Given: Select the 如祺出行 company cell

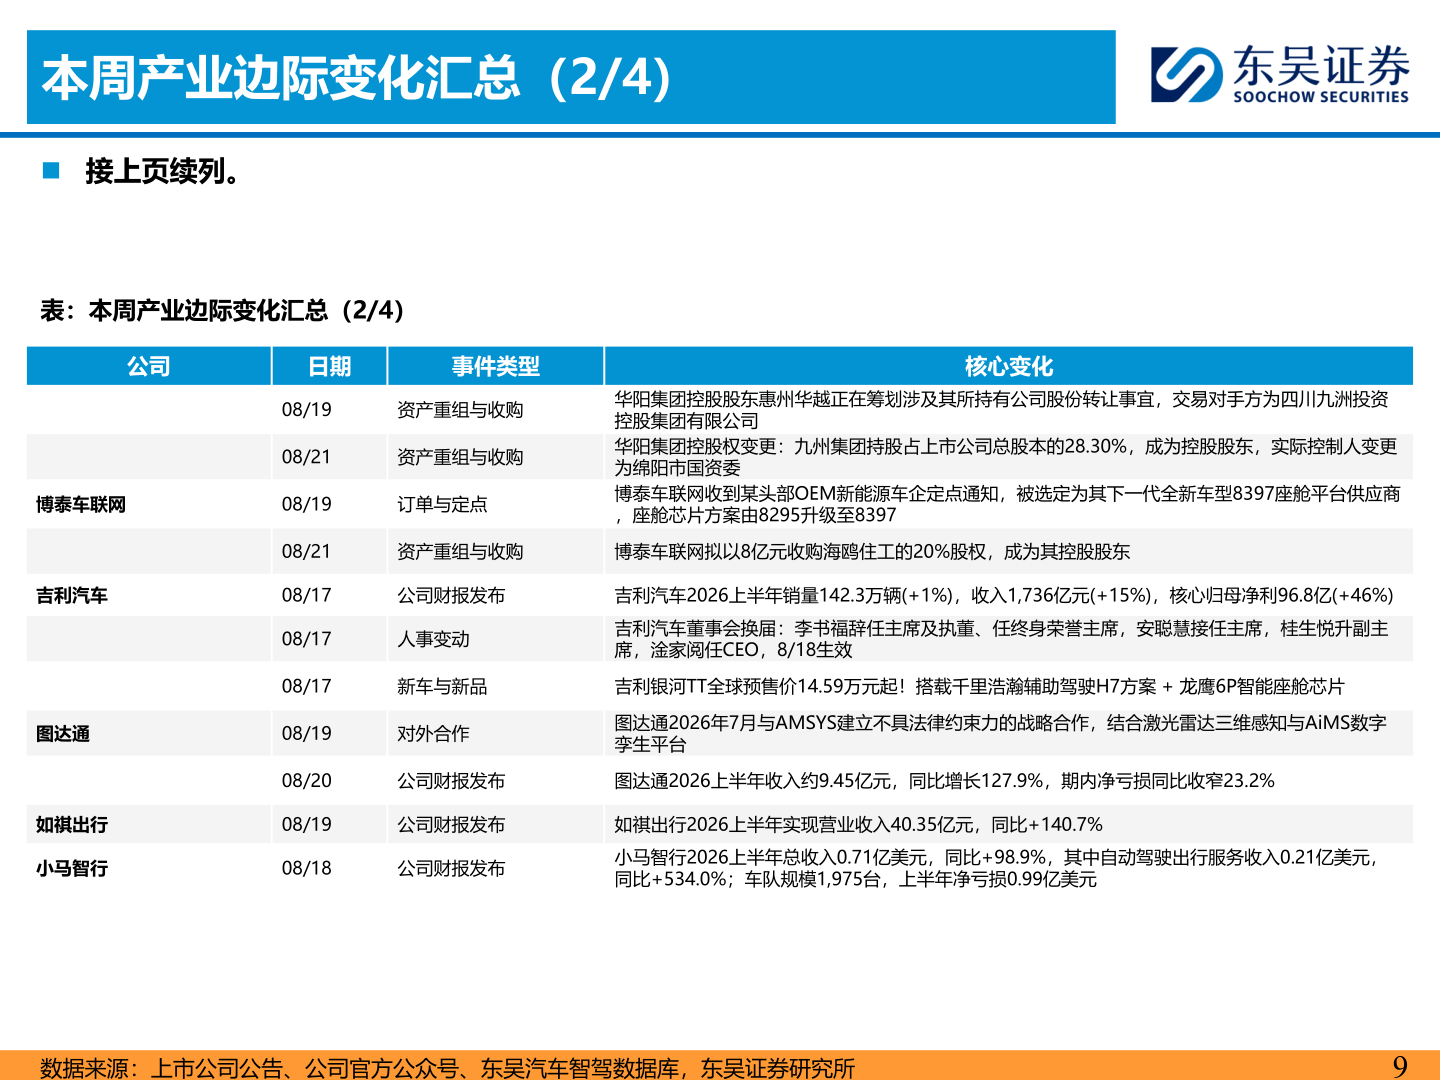Looking at the screenshot, I should click(72, 825).
